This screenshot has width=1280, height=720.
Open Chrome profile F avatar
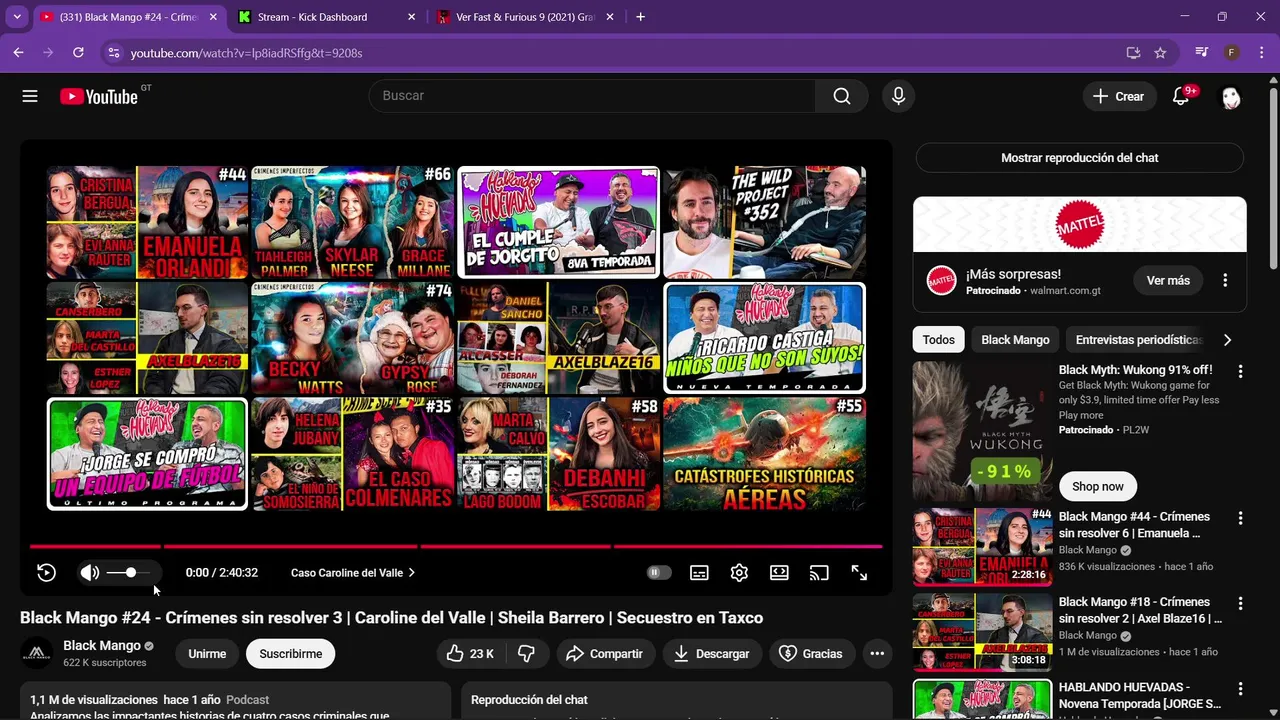1232,53
